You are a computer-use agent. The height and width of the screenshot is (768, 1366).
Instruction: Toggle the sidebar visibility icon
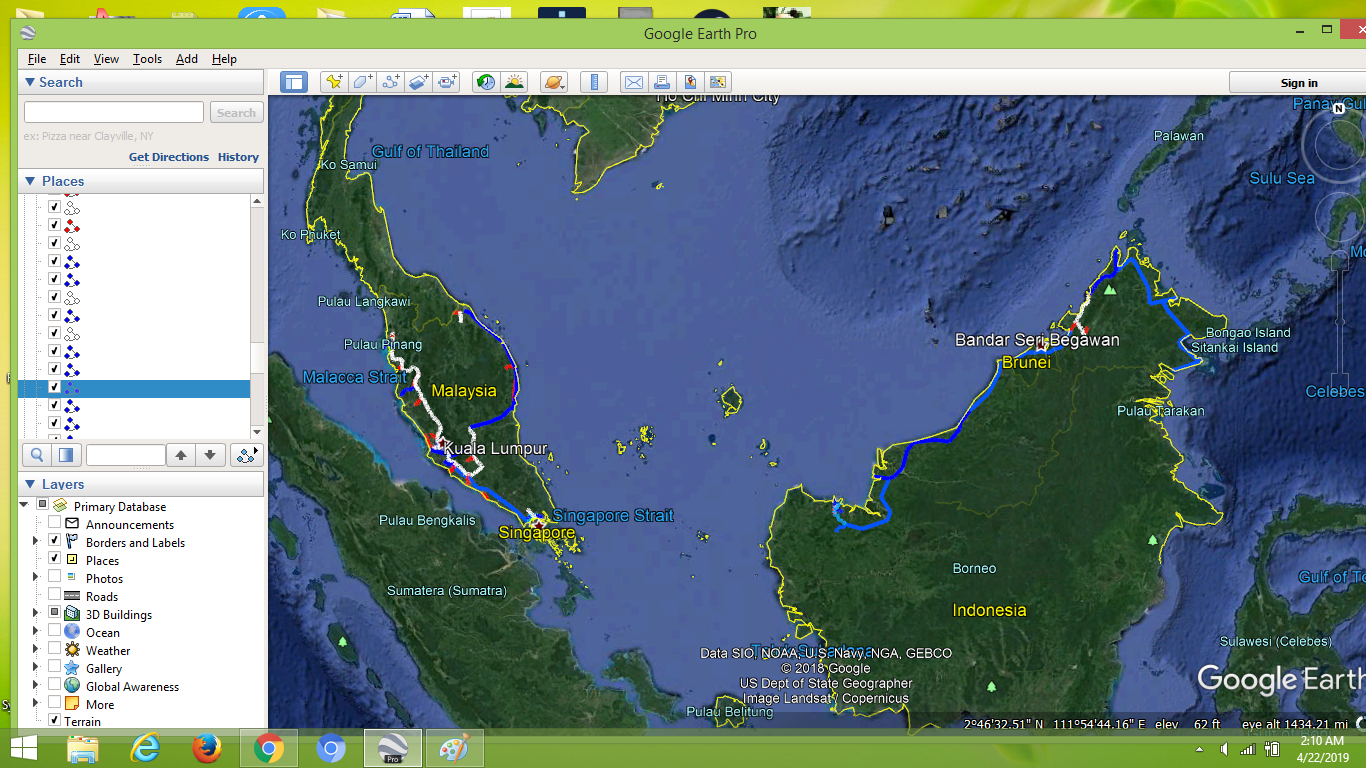[294, 82]
